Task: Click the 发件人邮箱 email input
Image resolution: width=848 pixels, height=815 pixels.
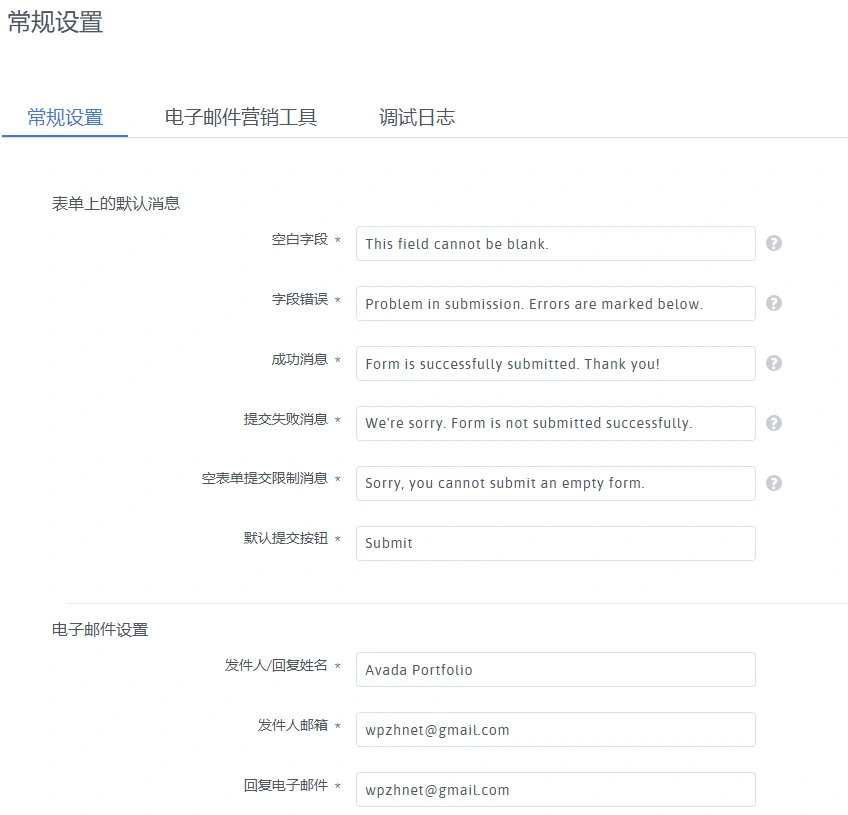Action: click(555, 729)
